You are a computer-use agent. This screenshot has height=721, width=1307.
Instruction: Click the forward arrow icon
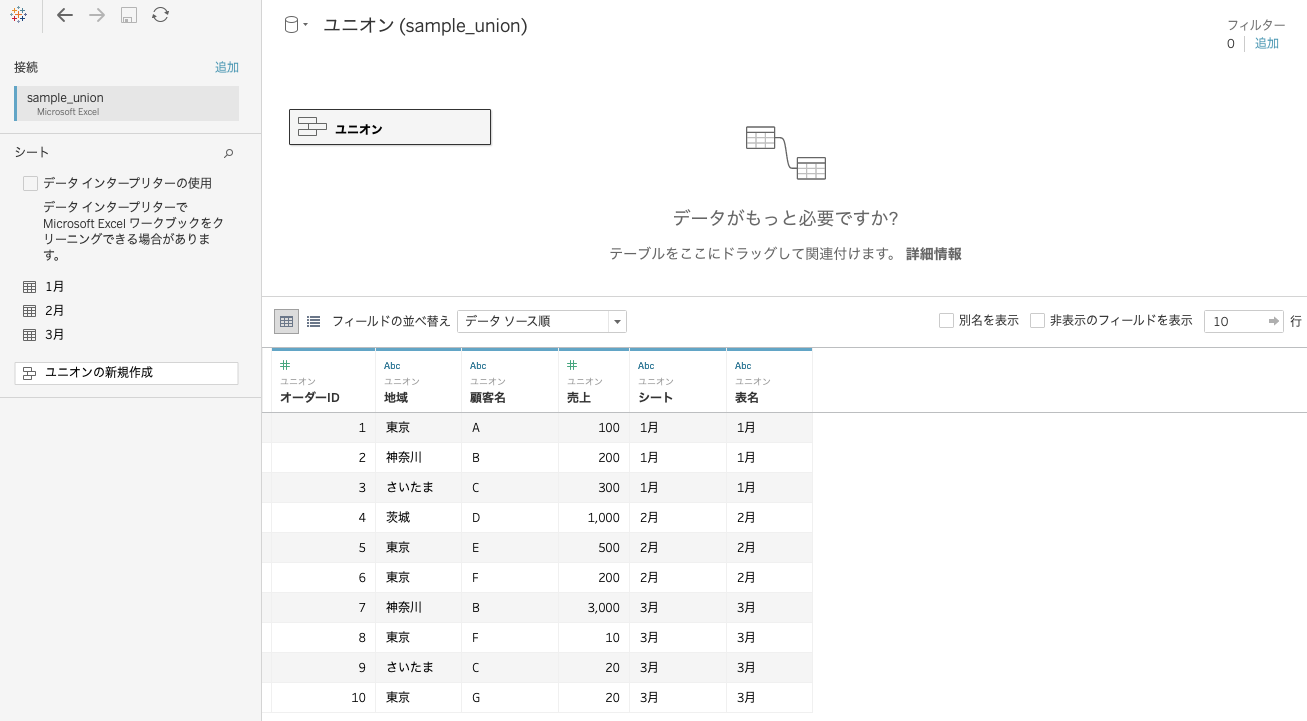[97, 15]
